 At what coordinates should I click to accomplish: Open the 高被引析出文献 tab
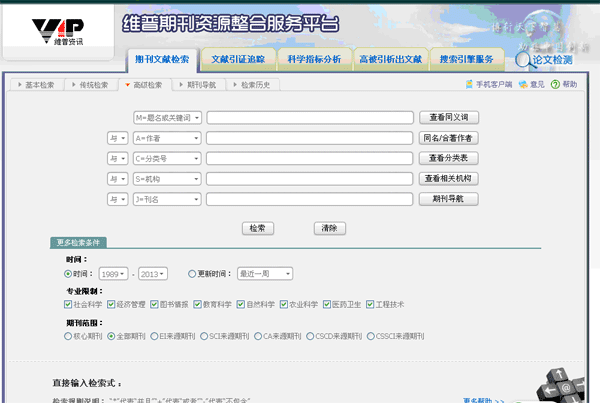390,59
